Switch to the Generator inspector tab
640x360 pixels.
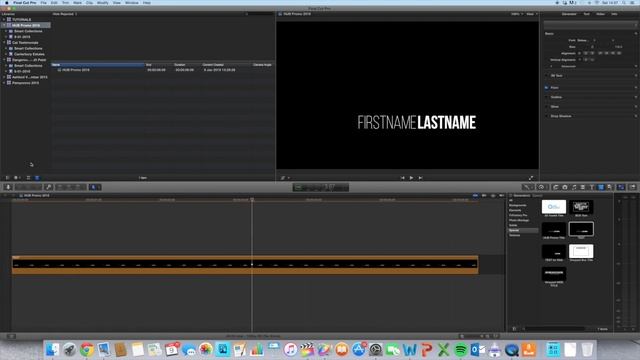(x=569, y=14)
